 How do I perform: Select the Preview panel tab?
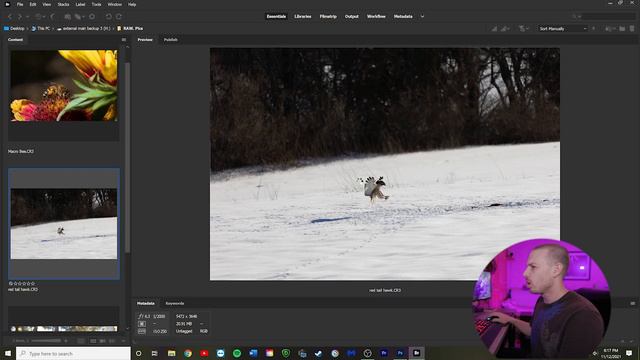tap(145, 40)
